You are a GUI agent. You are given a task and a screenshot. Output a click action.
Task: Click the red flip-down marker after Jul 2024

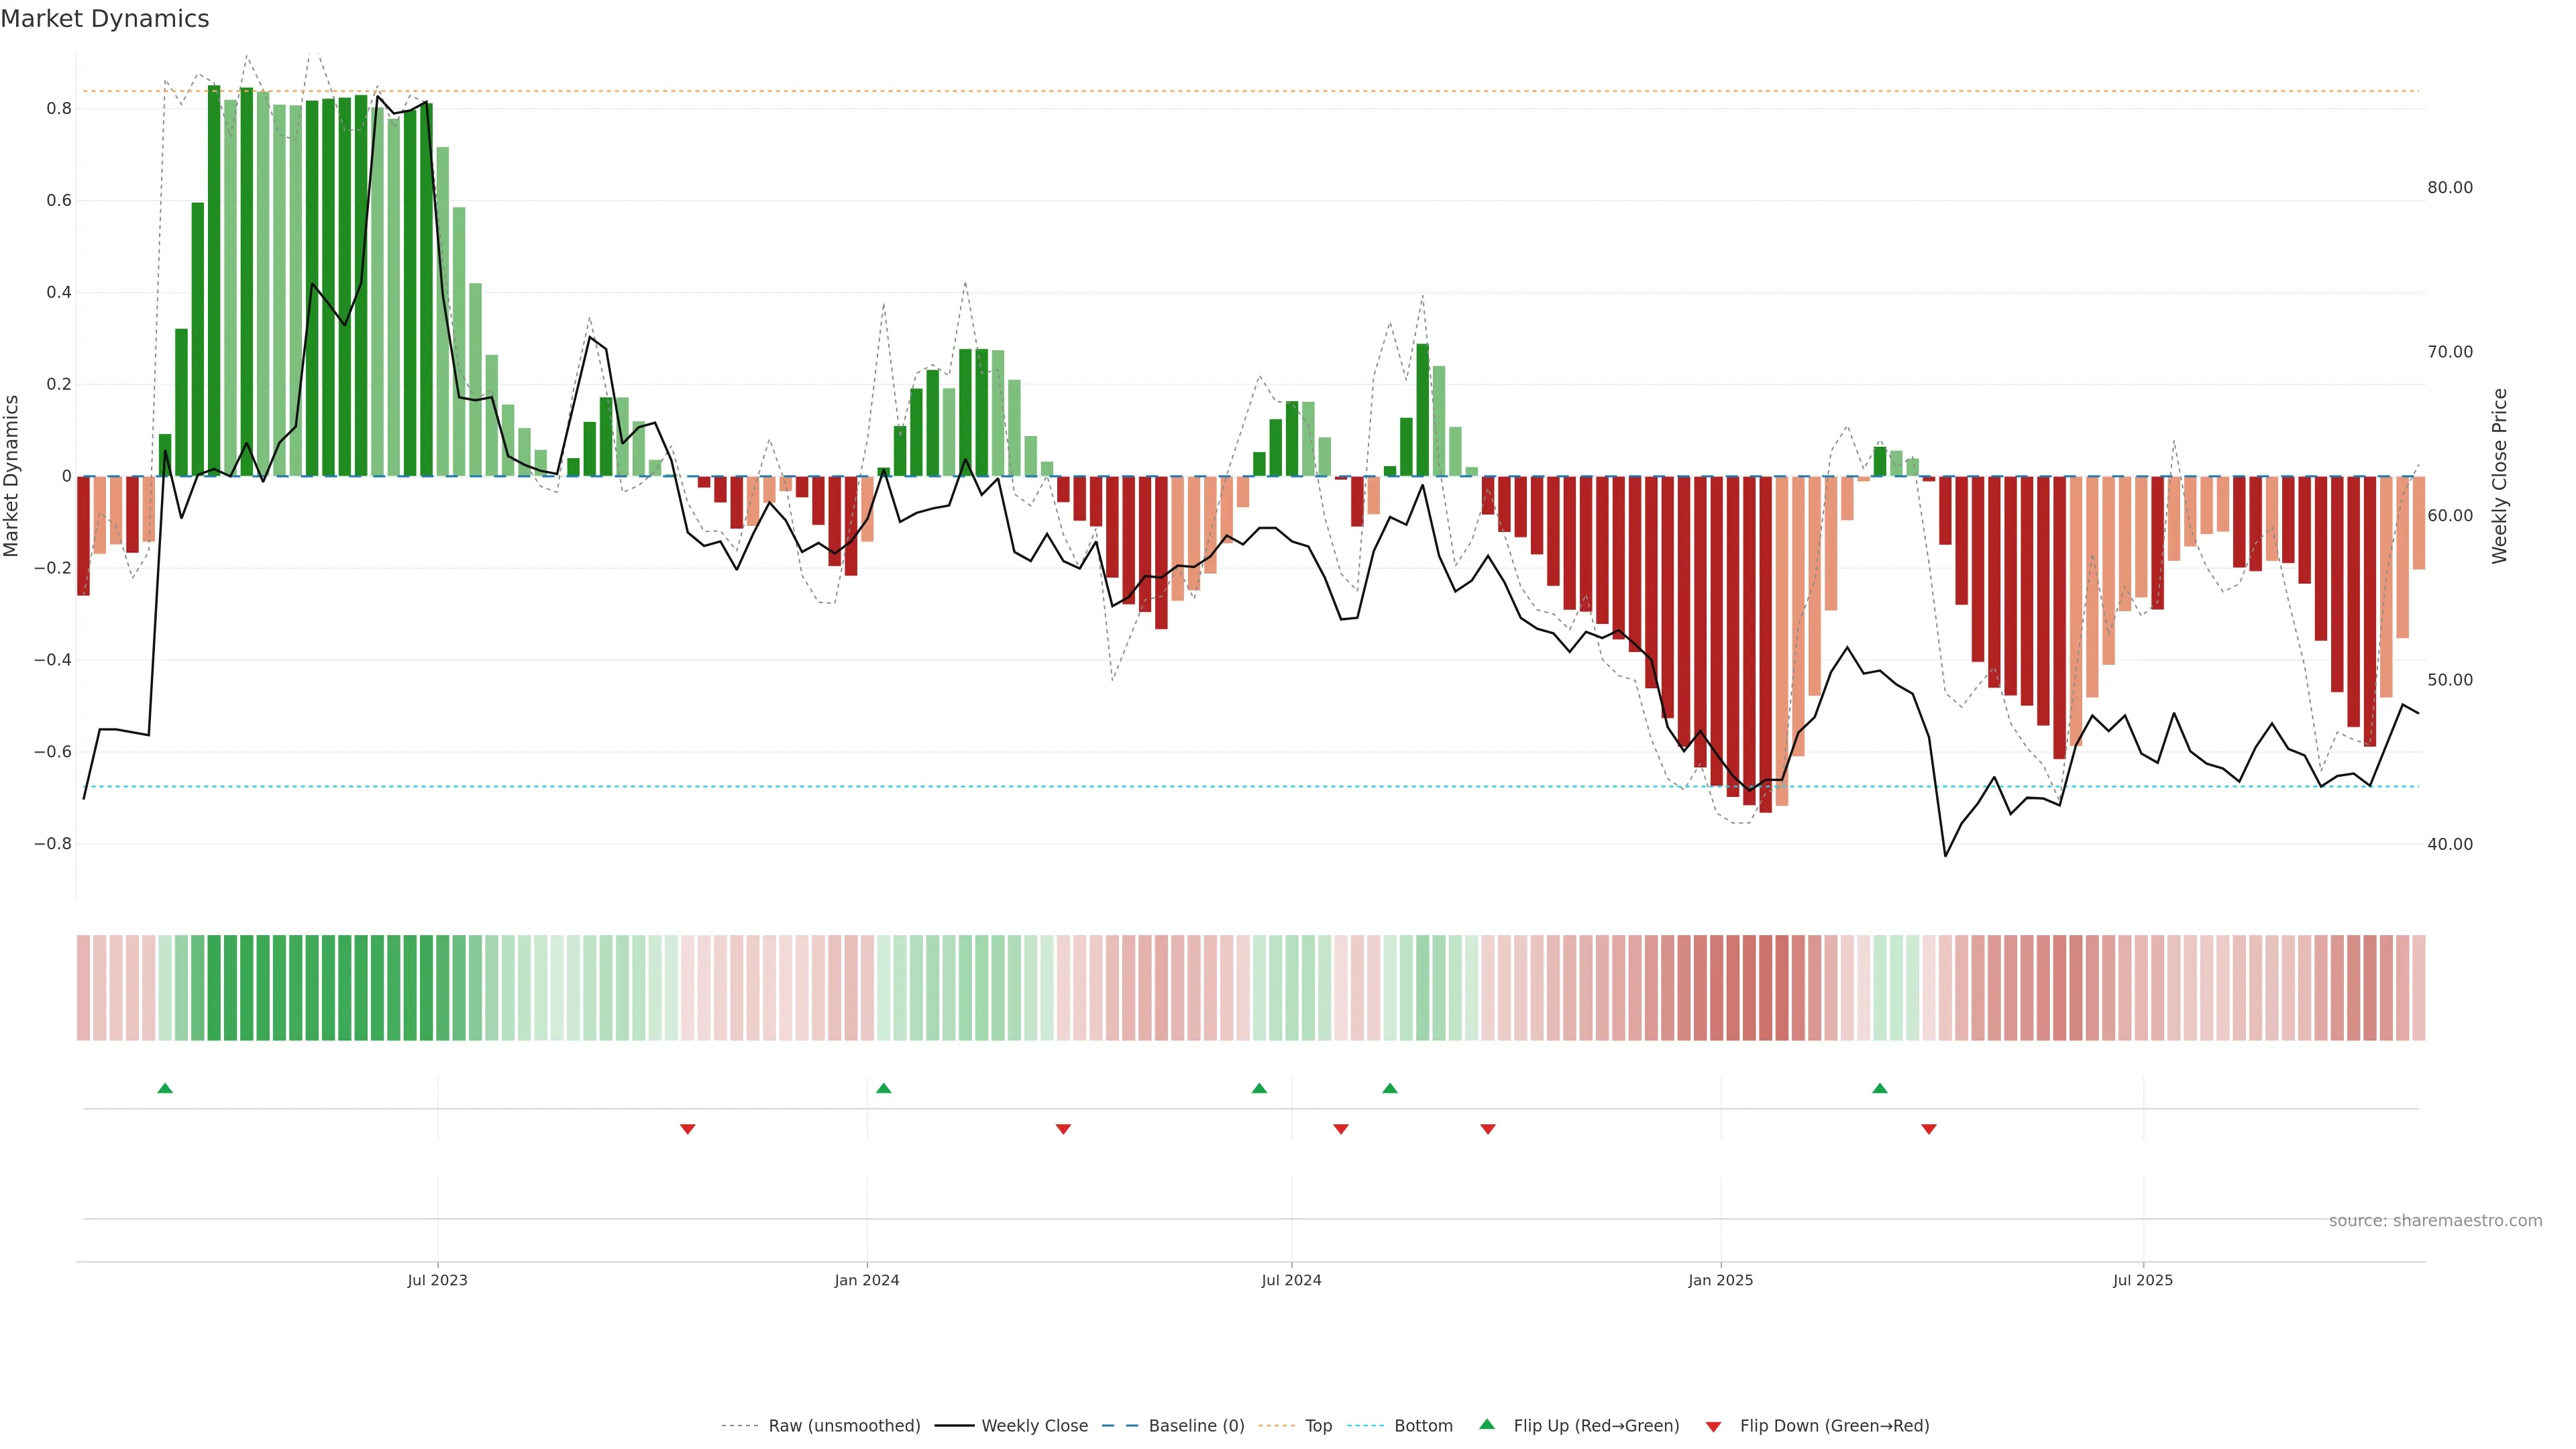(1341, 1129)
